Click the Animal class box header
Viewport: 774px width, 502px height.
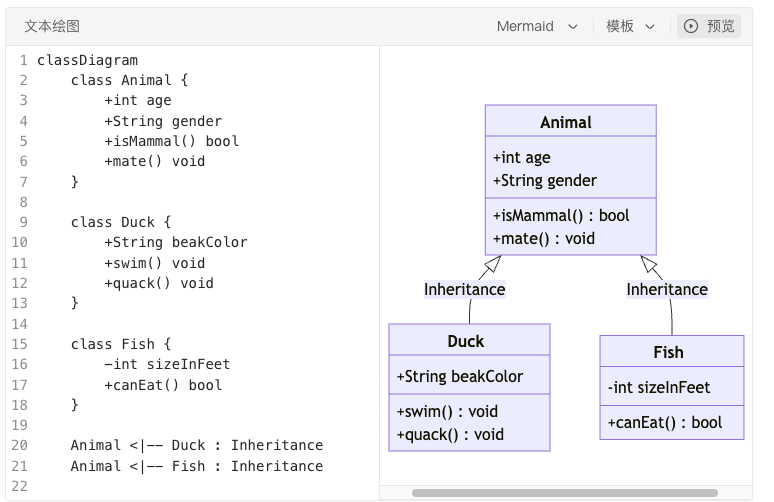[570, 122]
